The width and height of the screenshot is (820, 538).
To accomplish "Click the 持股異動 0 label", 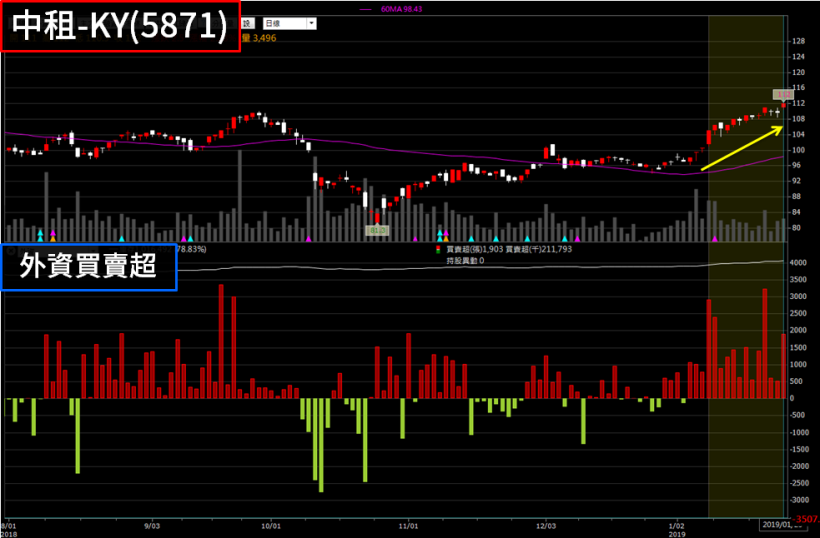I will (x=465, y=260).
